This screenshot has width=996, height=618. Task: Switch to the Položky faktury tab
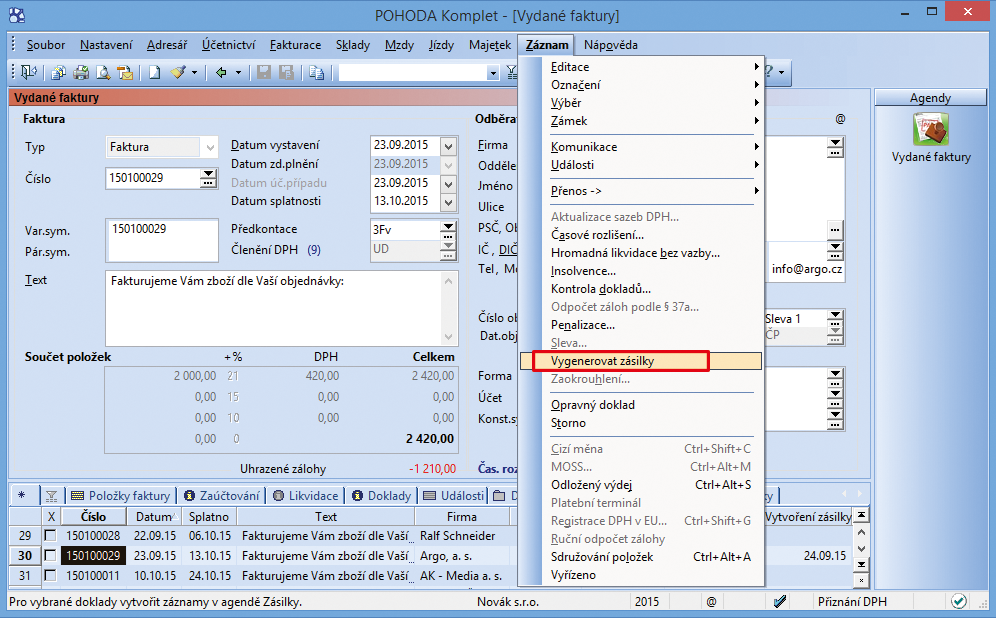pyautogui.click(x=121, y=495)
